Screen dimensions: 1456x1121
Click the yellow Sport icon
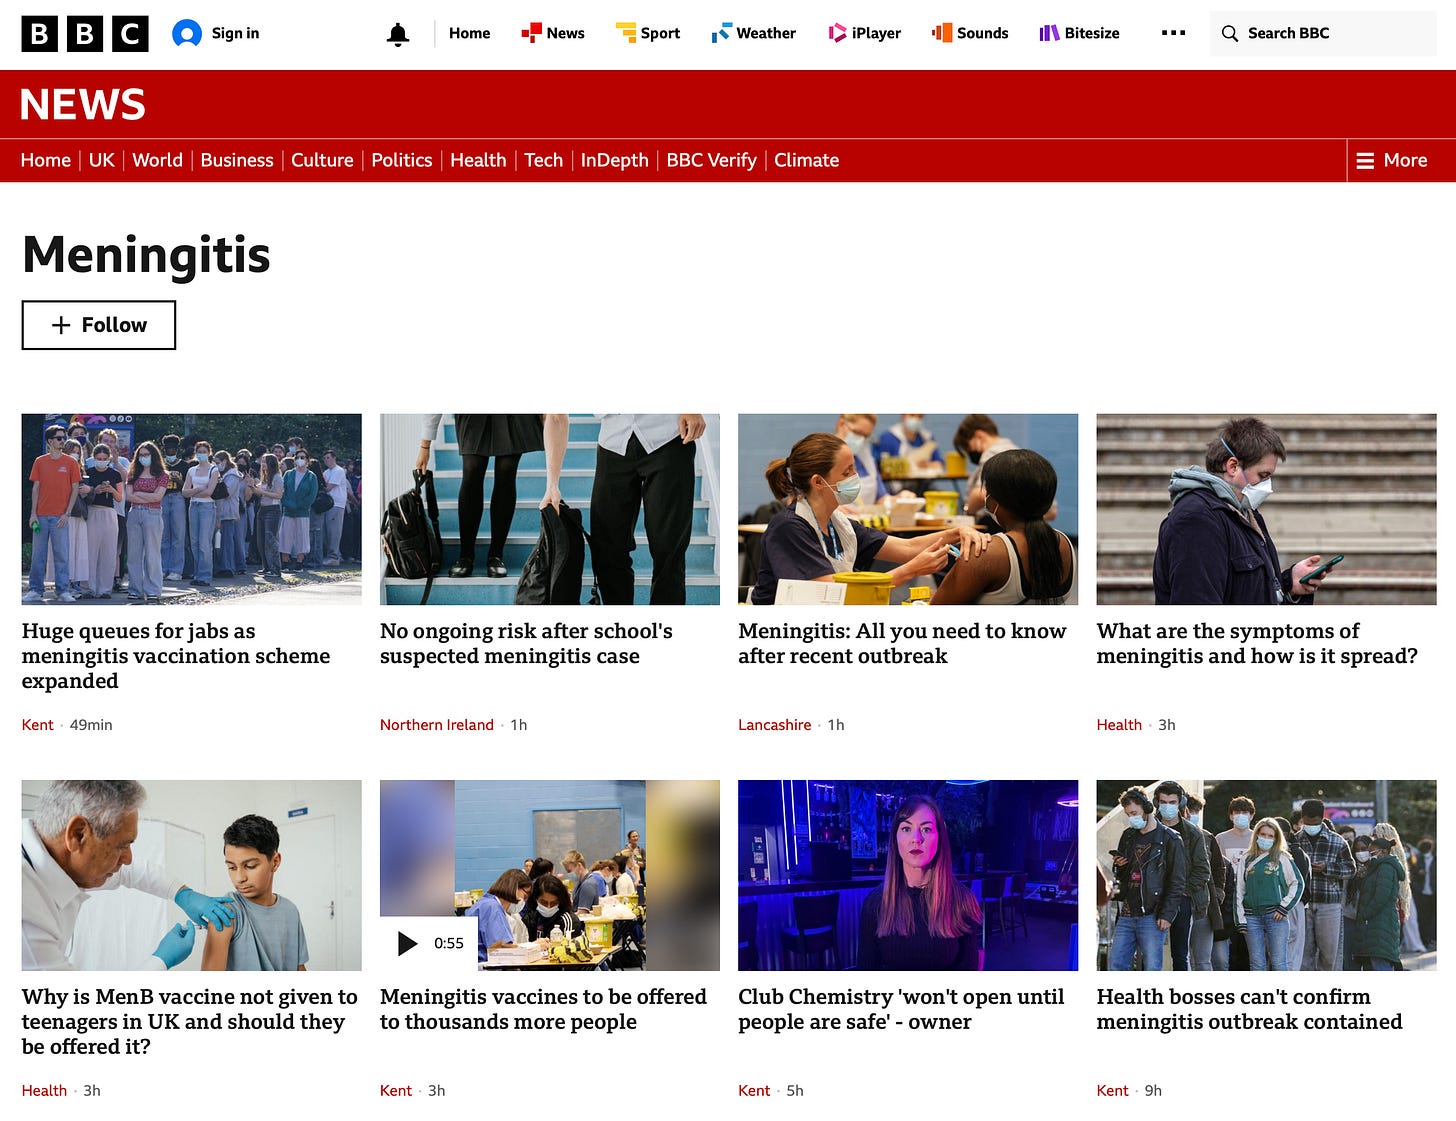(x=626, y=34)
